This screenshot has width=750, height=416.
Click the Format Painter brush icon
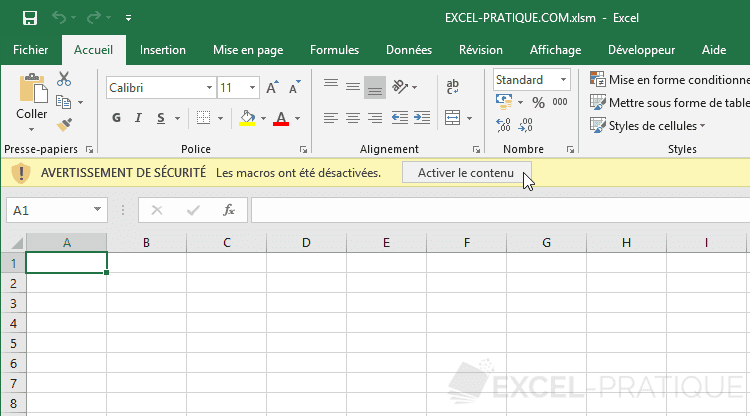point(64,124)
